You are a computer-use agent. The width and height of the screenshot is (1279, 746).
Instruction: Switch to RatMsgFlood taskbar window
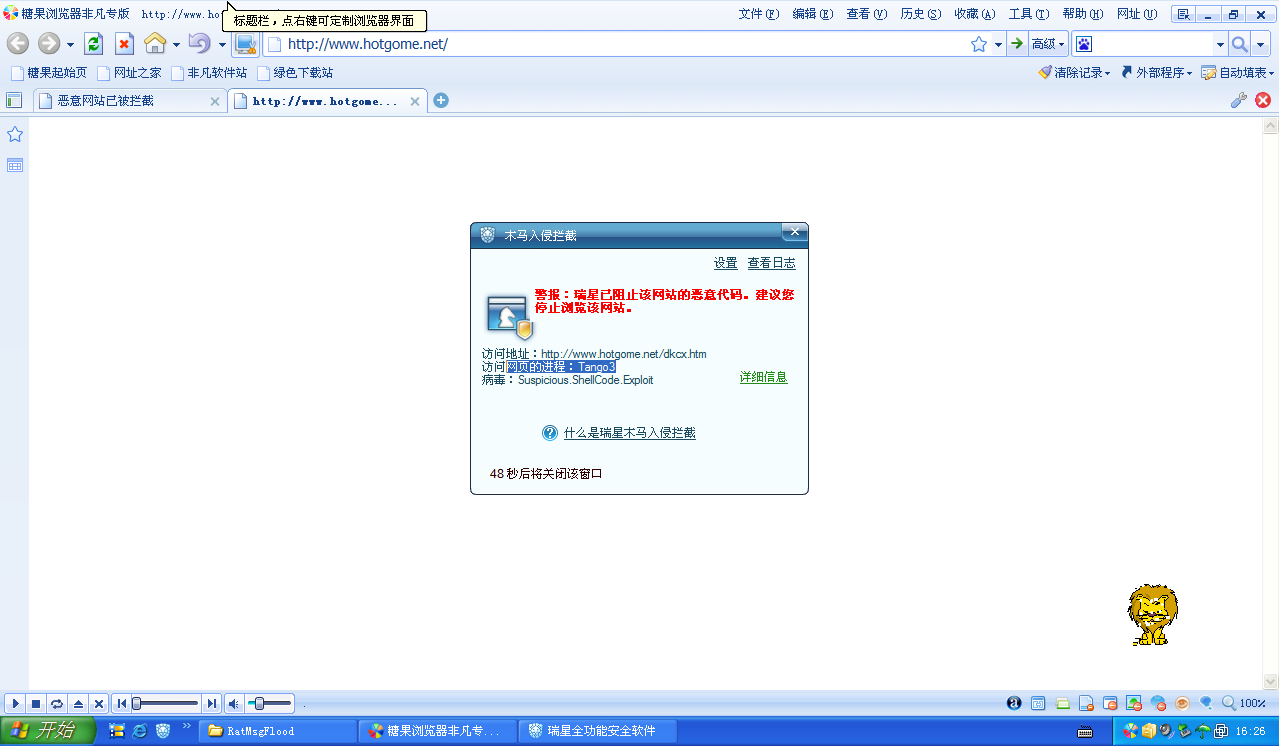[278, 731]
